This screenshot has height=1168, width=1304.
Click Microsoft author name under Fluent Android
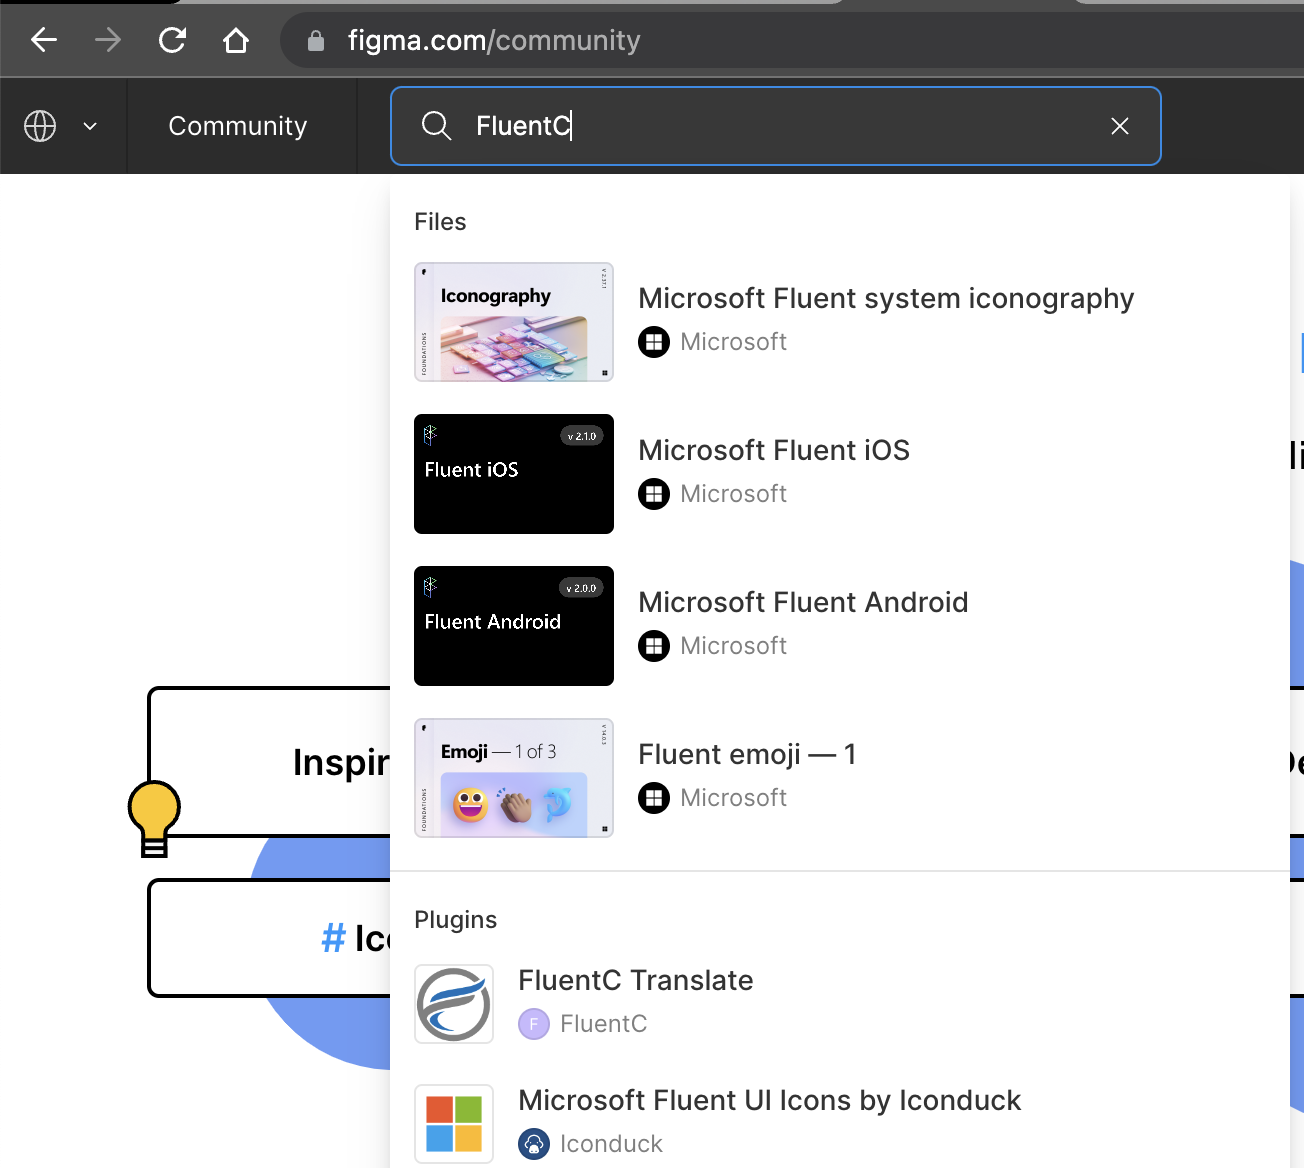[733, 646]
